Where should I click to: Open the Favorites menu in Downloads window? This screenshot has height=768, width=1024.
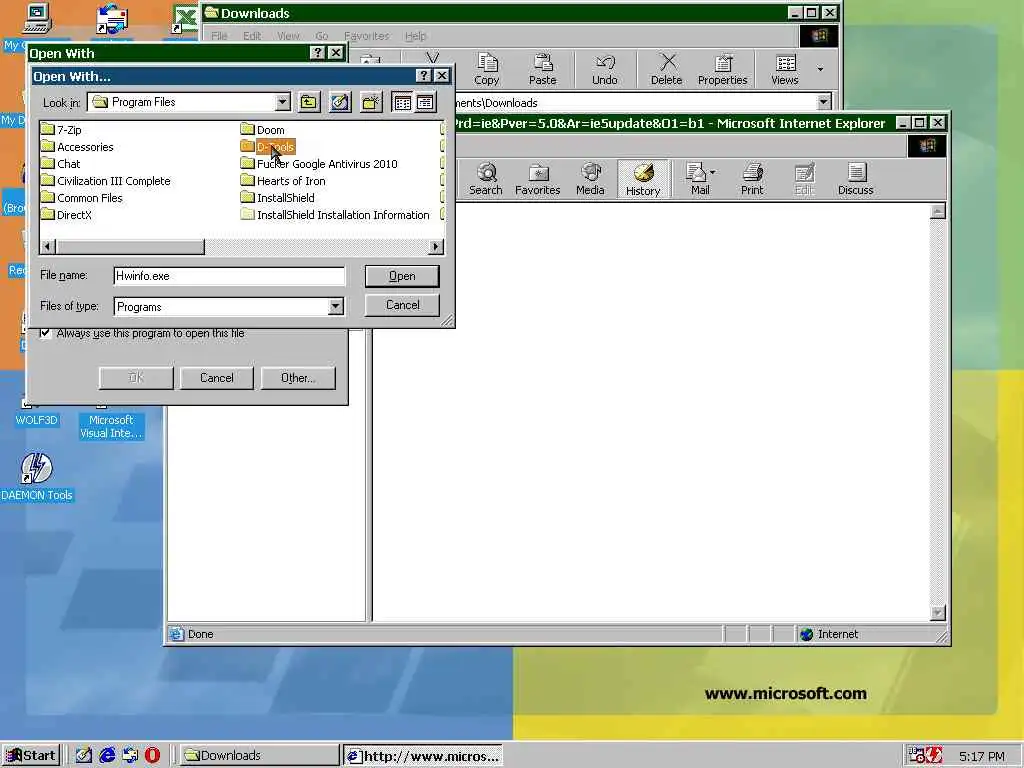click(366, 36)
